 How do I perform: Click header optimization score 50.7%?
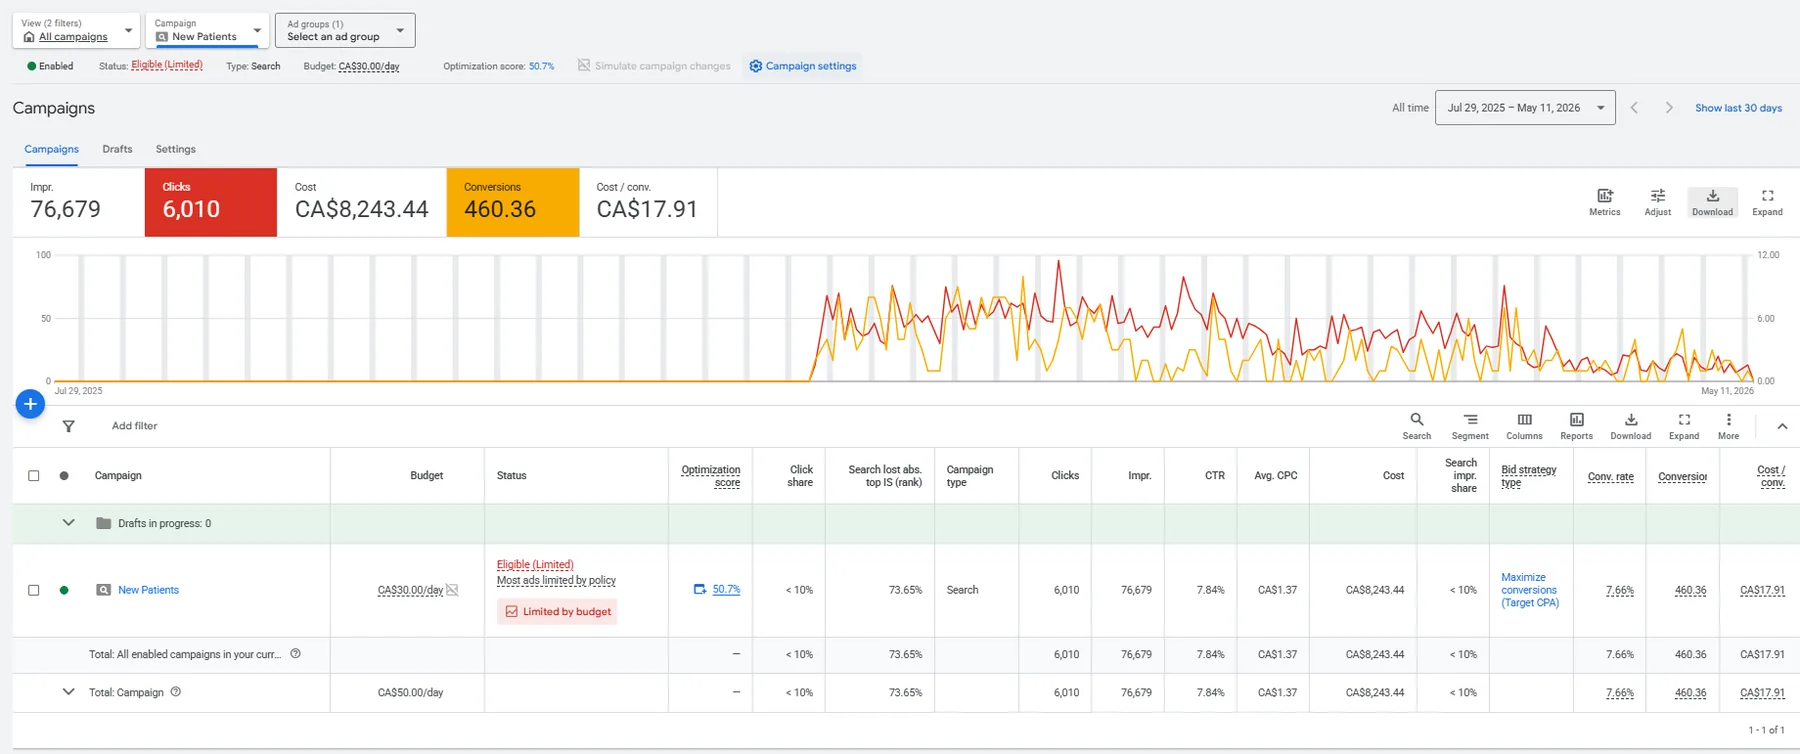[541, 66]
